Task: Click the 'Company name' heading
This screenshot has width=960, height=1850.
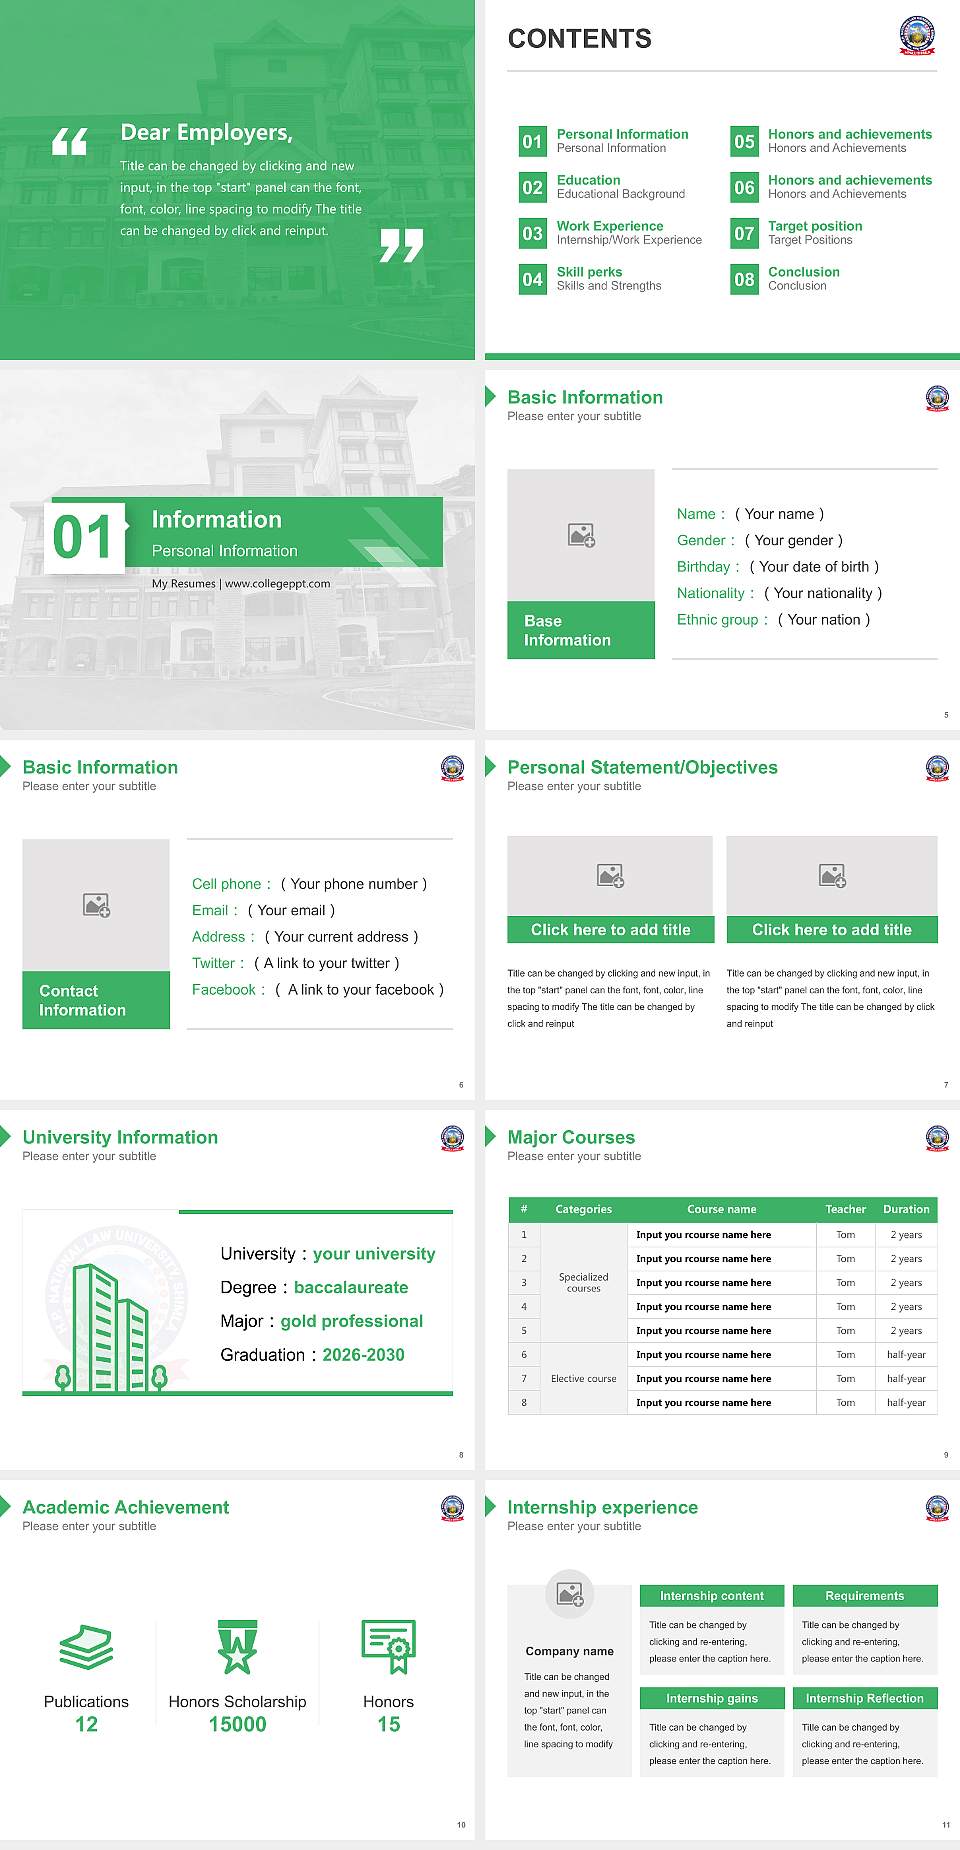Action: point(570,1651)
